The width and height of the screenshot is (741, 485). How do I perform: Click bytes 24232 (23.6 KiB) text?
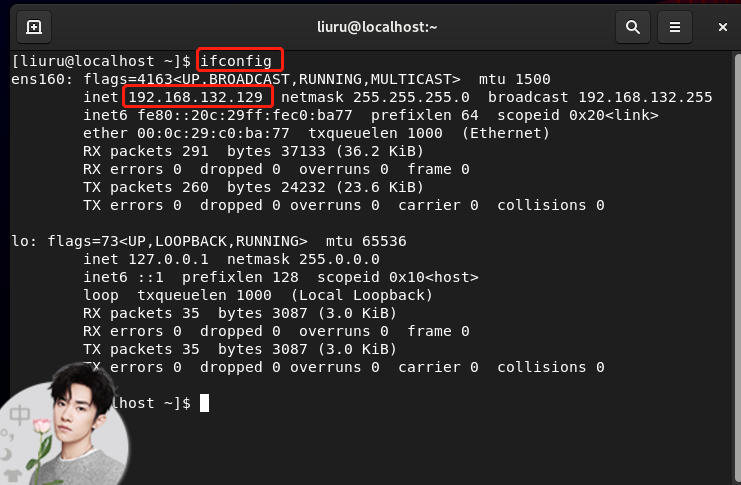(x=325, y=187)
